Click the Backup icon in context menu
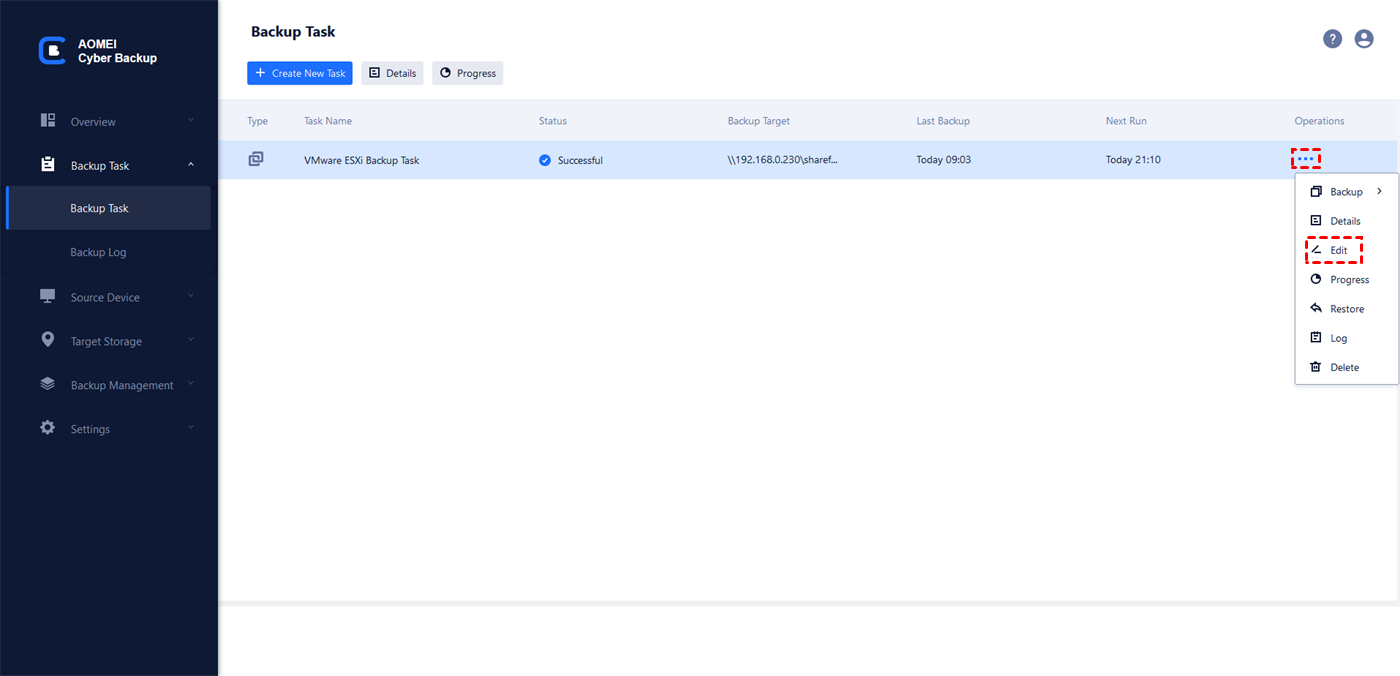The height and width of the screenshot is (676, 1400). tap(1316, 191)
